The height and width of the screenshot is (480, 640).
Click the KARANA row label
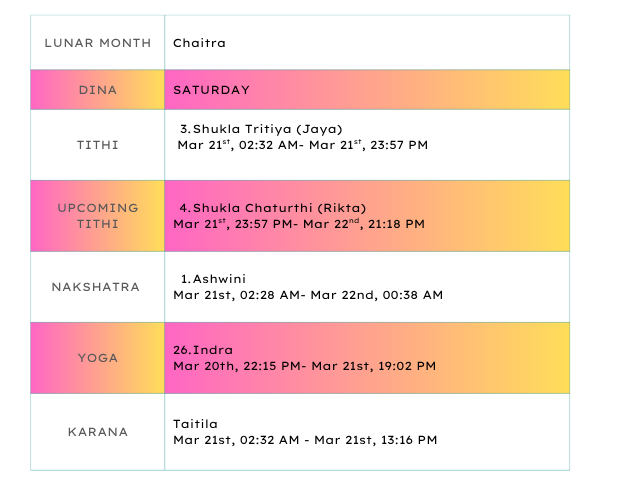pos(98,432)
